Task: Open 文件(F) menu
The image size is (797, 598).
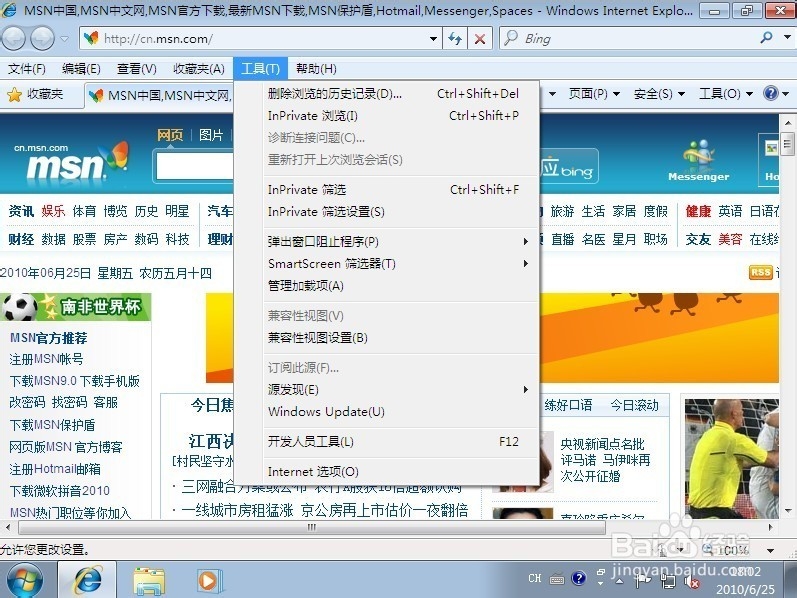Action: point(26,69)
